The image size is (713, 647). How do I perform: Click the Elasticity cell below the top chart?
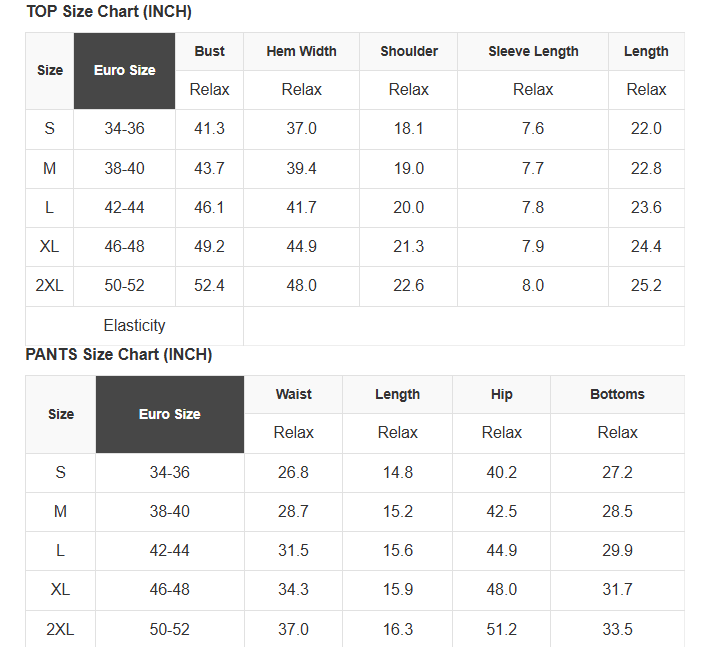point(134,325)
